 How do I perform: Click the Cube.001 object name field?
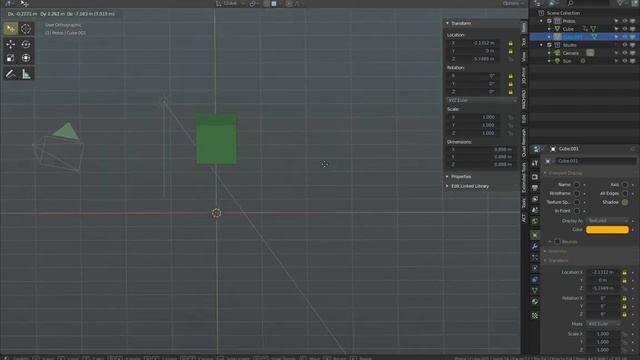pyautogui.click(x=596, y=161)
